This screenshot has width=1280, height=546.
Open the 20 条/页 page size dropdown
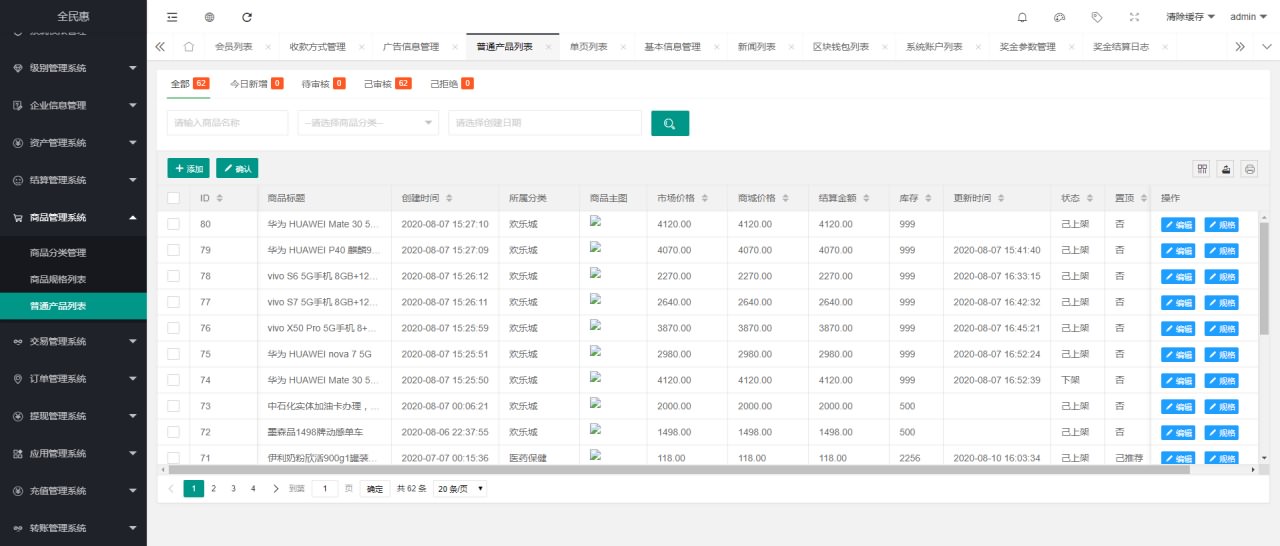click(x=460, y=489)
